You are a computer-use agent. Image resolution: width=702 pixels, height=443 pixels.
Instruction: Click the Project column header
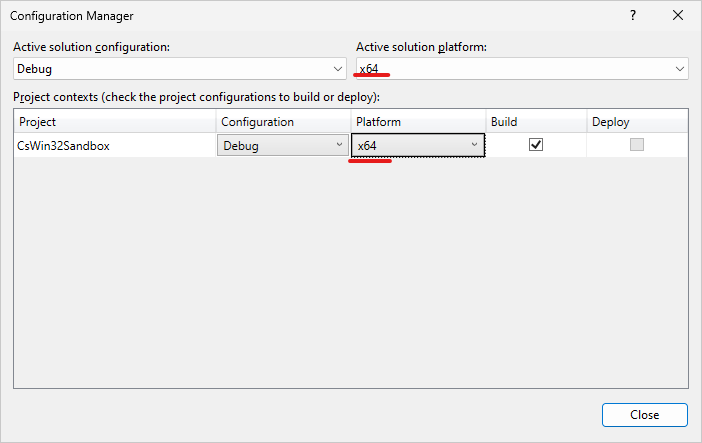click(116, 122)
